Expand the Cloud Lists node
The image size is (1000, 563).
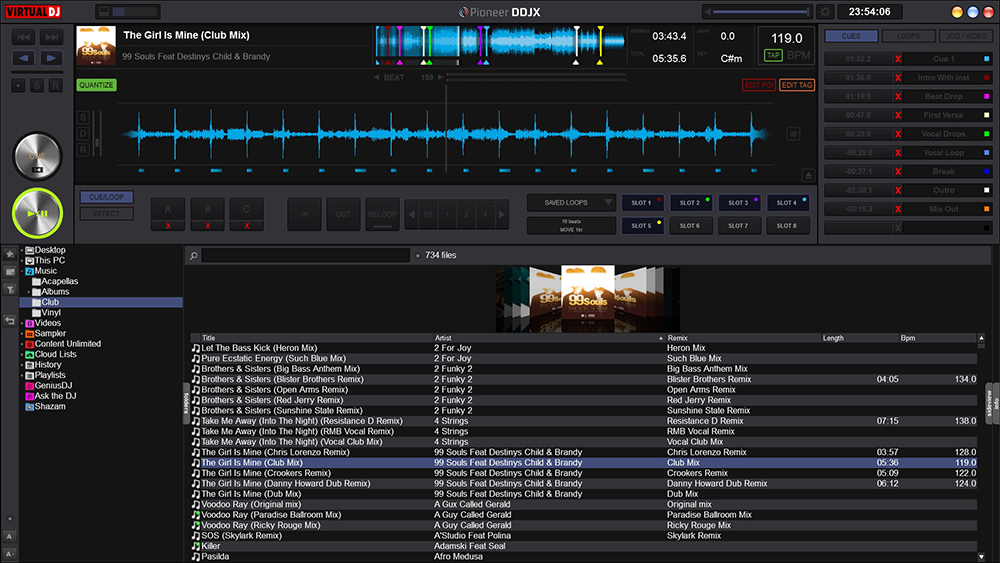point(22,355)
